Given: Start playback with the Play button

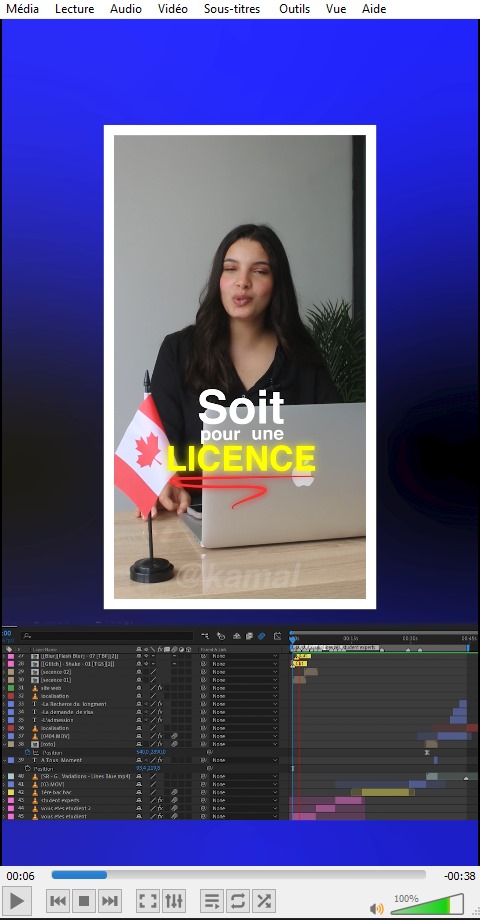Looking at the screenshot, I should click(x=18, y=901).
